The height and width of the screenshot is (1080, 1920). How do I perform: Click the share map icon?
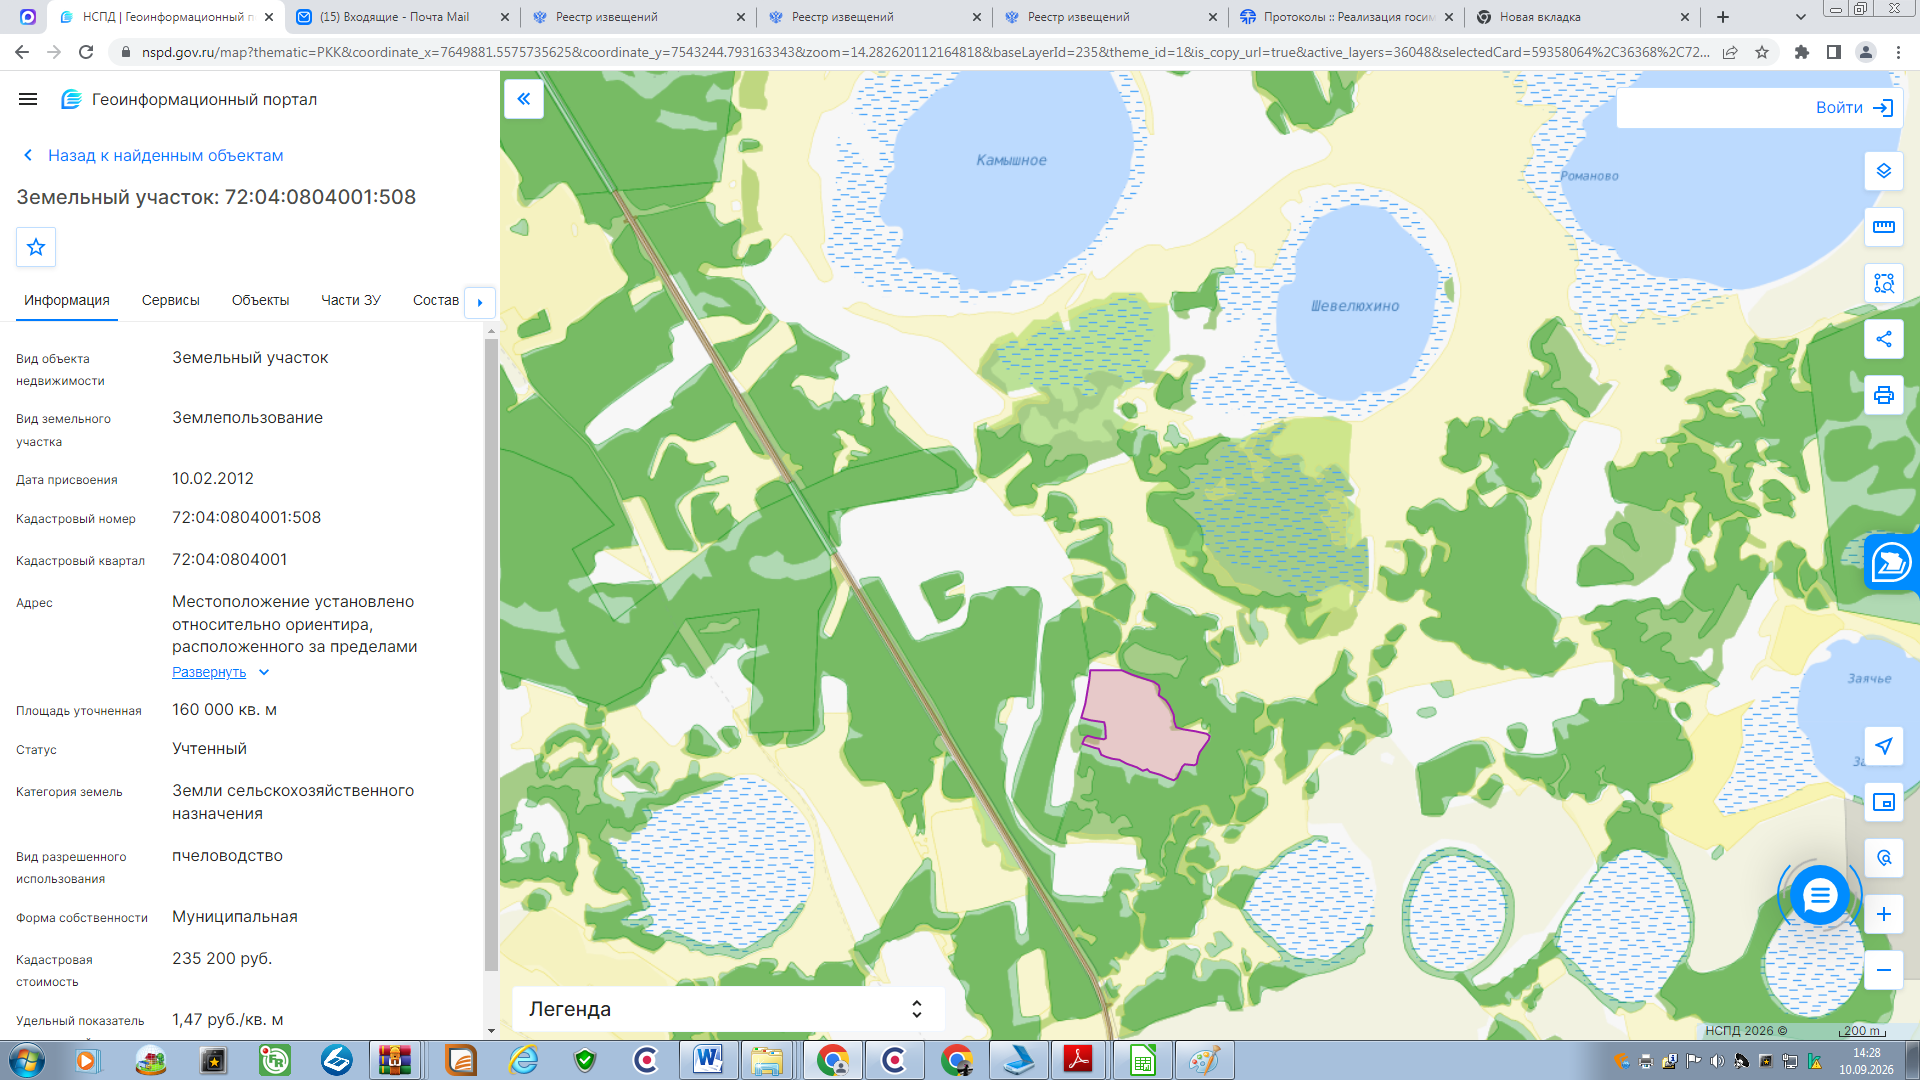click(x=1884, y=339)
